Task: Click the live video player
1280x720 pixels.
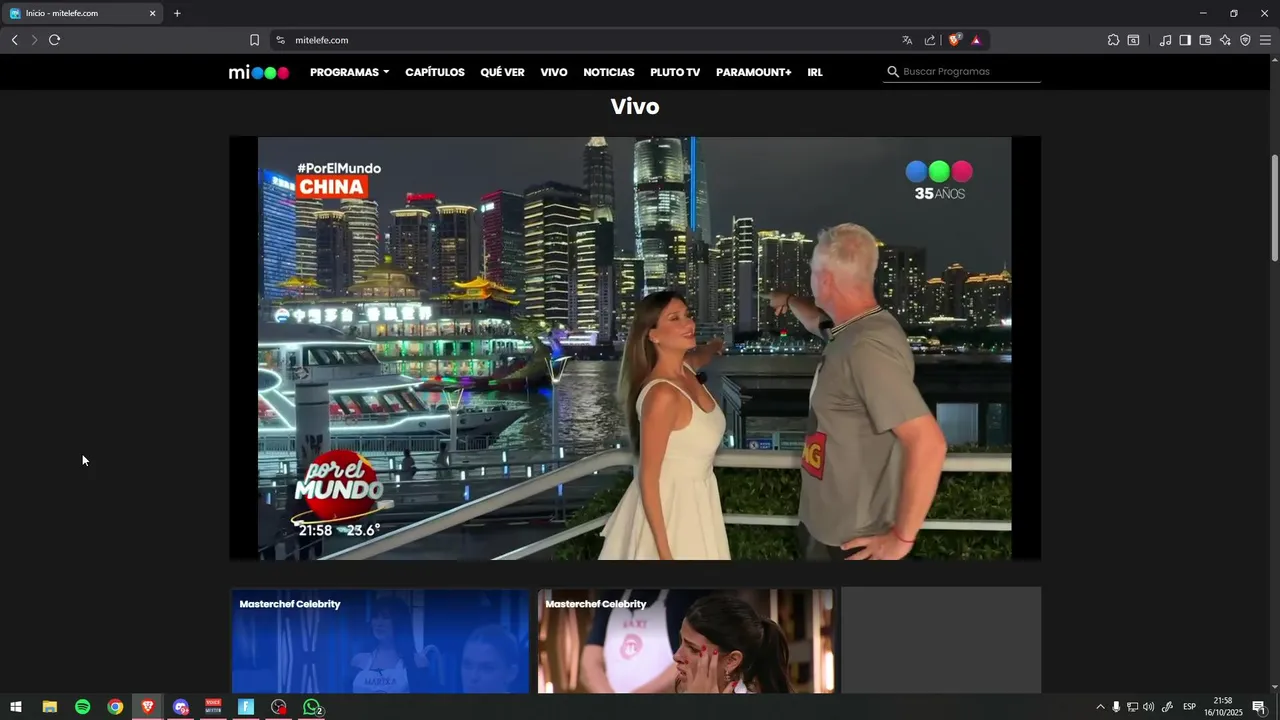Action: [635, 348]
